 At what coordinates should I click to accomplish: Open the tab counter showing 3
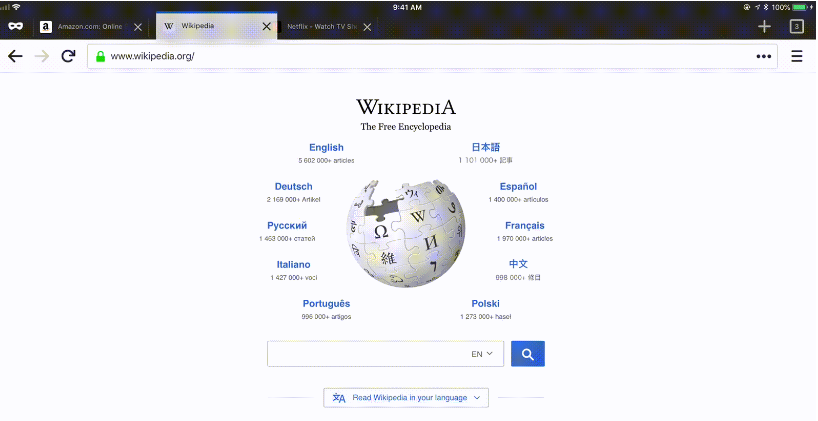(797, 27)
